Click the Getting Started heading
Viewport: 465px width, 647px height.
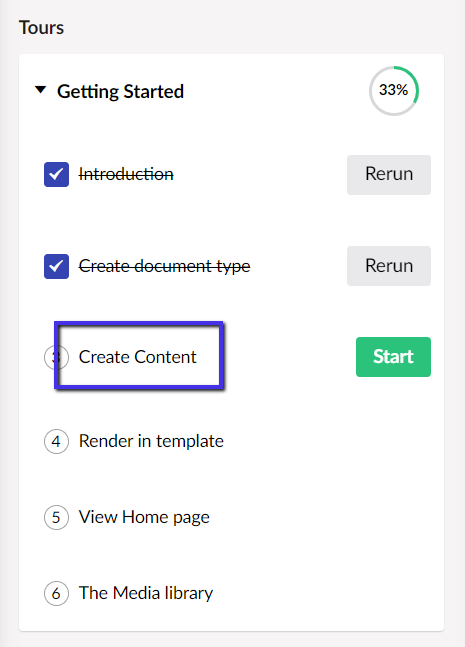120,92
